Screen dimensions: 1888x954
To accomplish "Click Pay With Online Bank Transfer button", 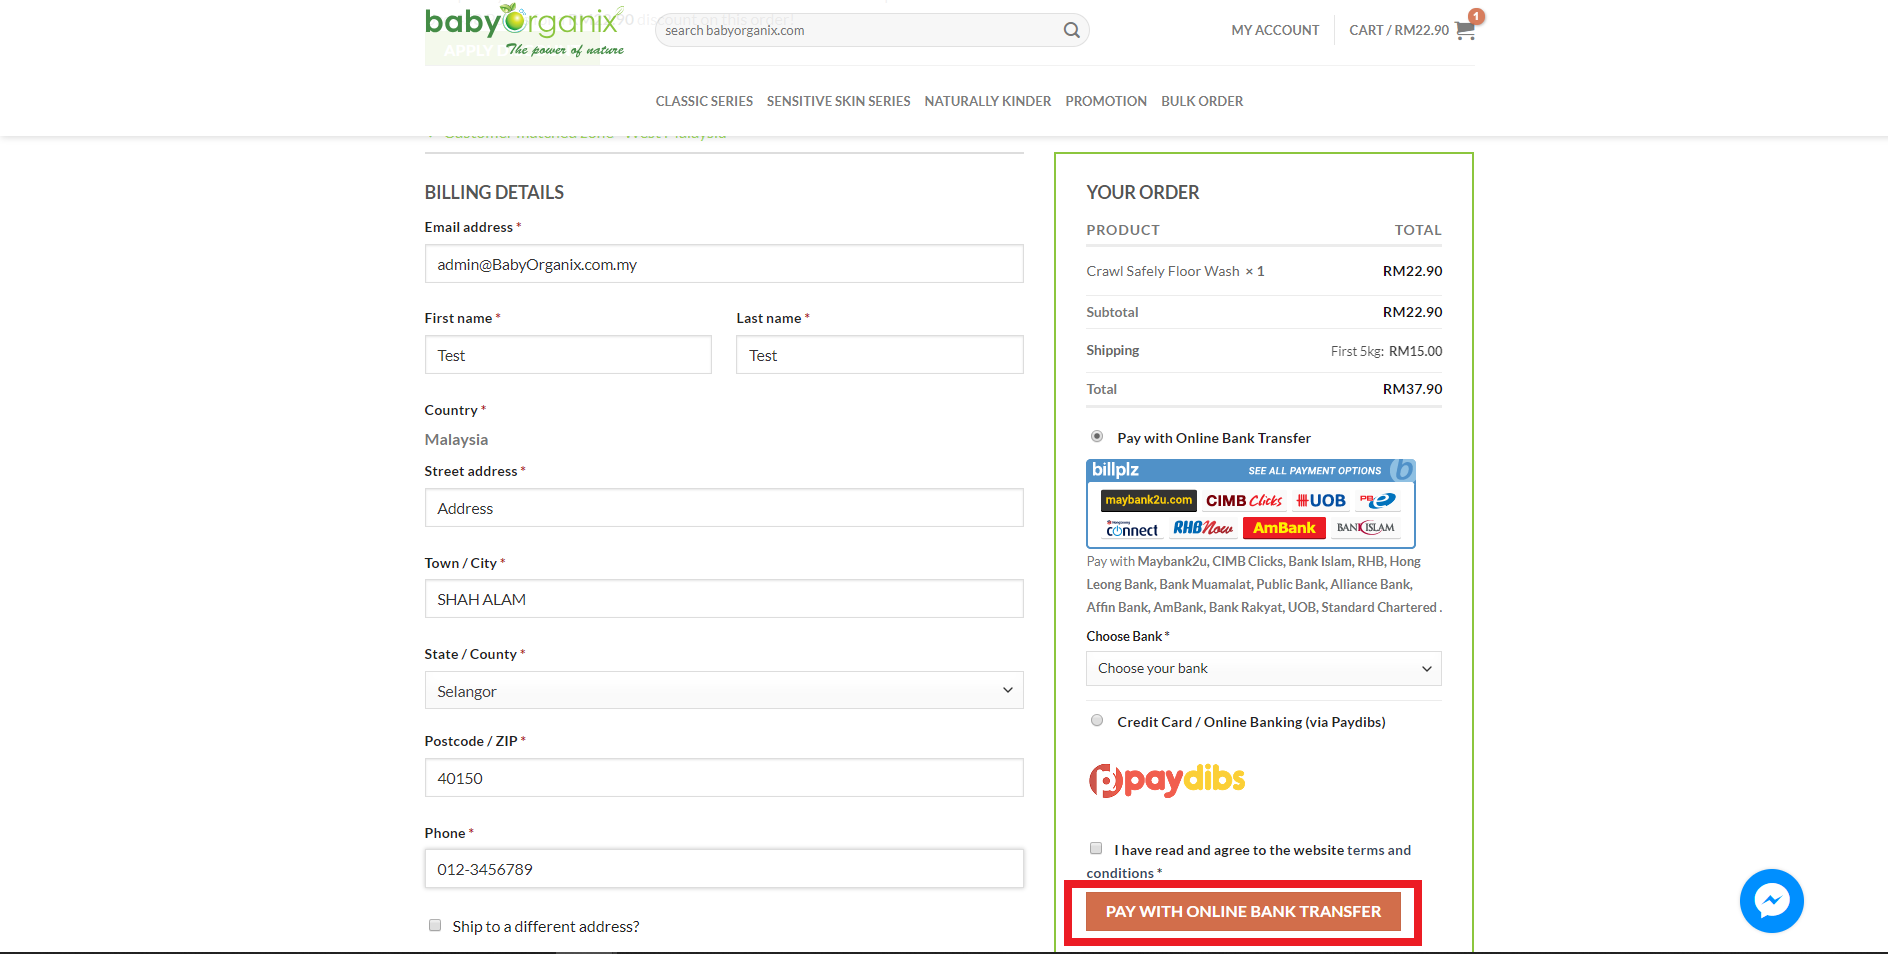I will point(1243,911).
